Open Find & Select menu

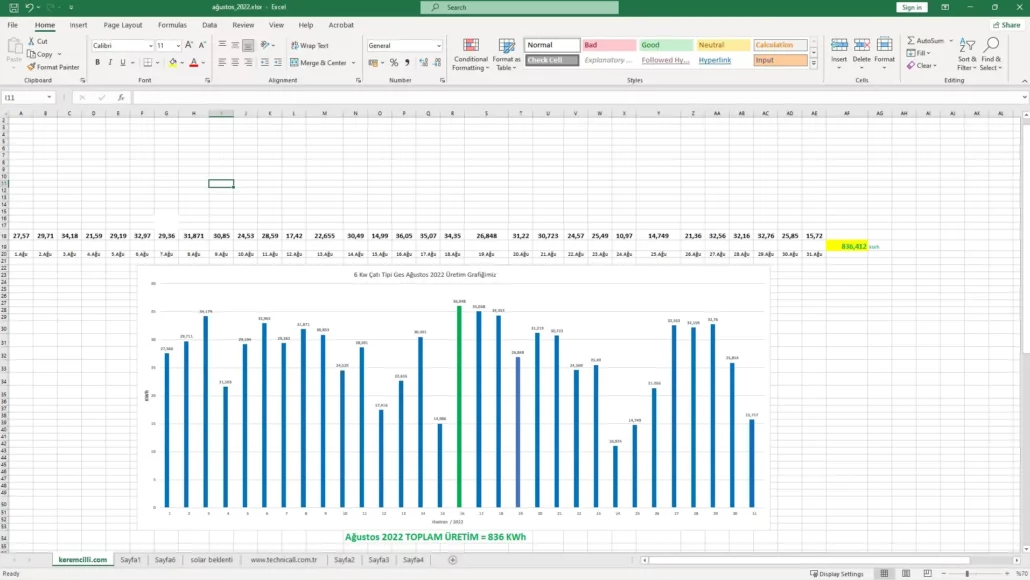(991, 55)
